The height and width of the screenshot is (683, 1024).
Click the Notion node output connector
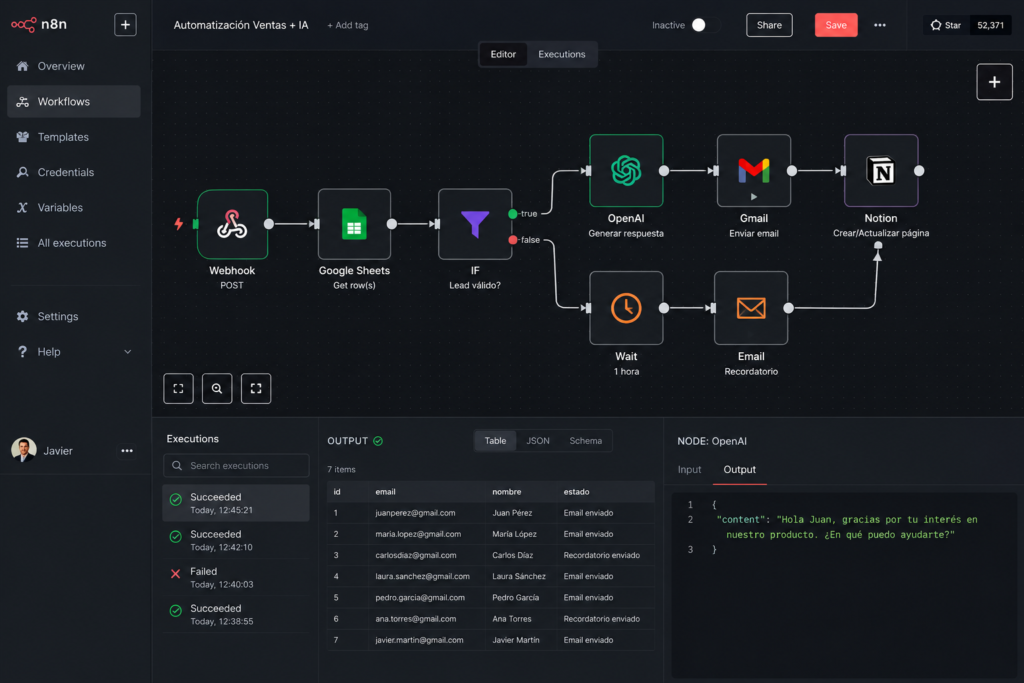click(919, 170)
